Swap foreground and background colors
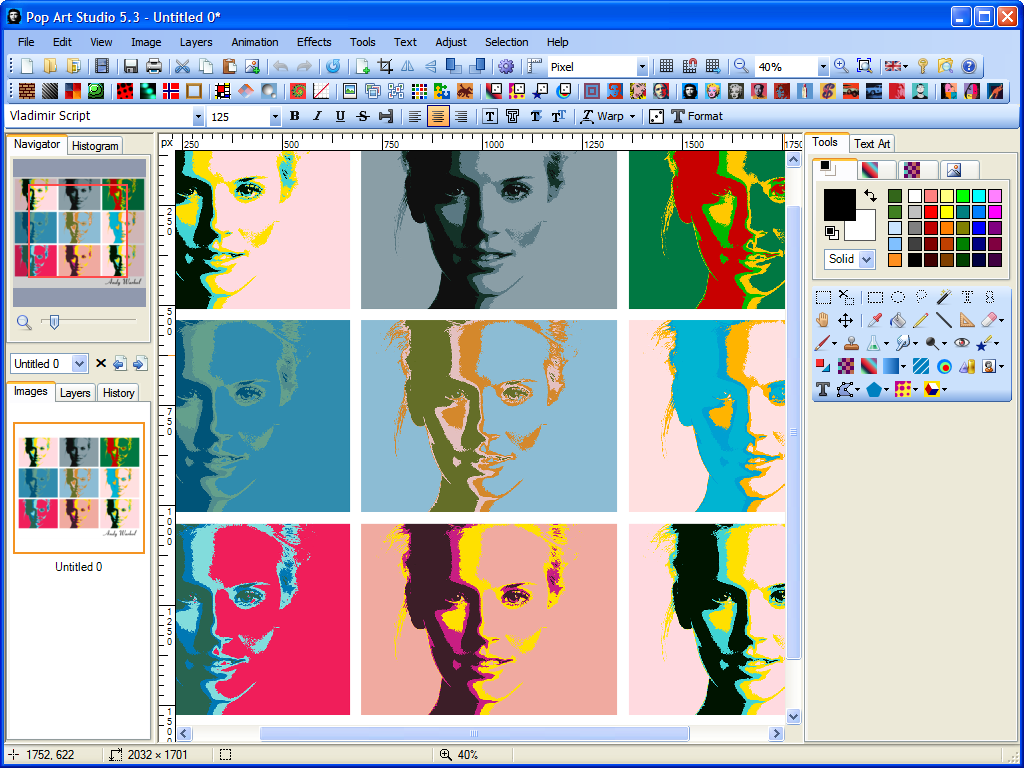 click(x=870, y=195)
